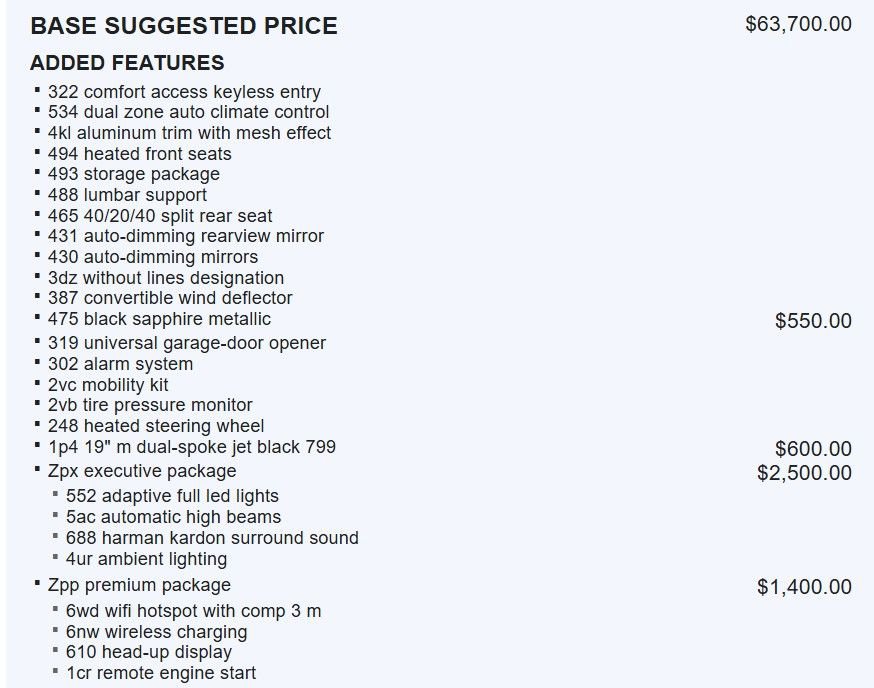Select 387 convertible wind deflector line

click(170, 298)
